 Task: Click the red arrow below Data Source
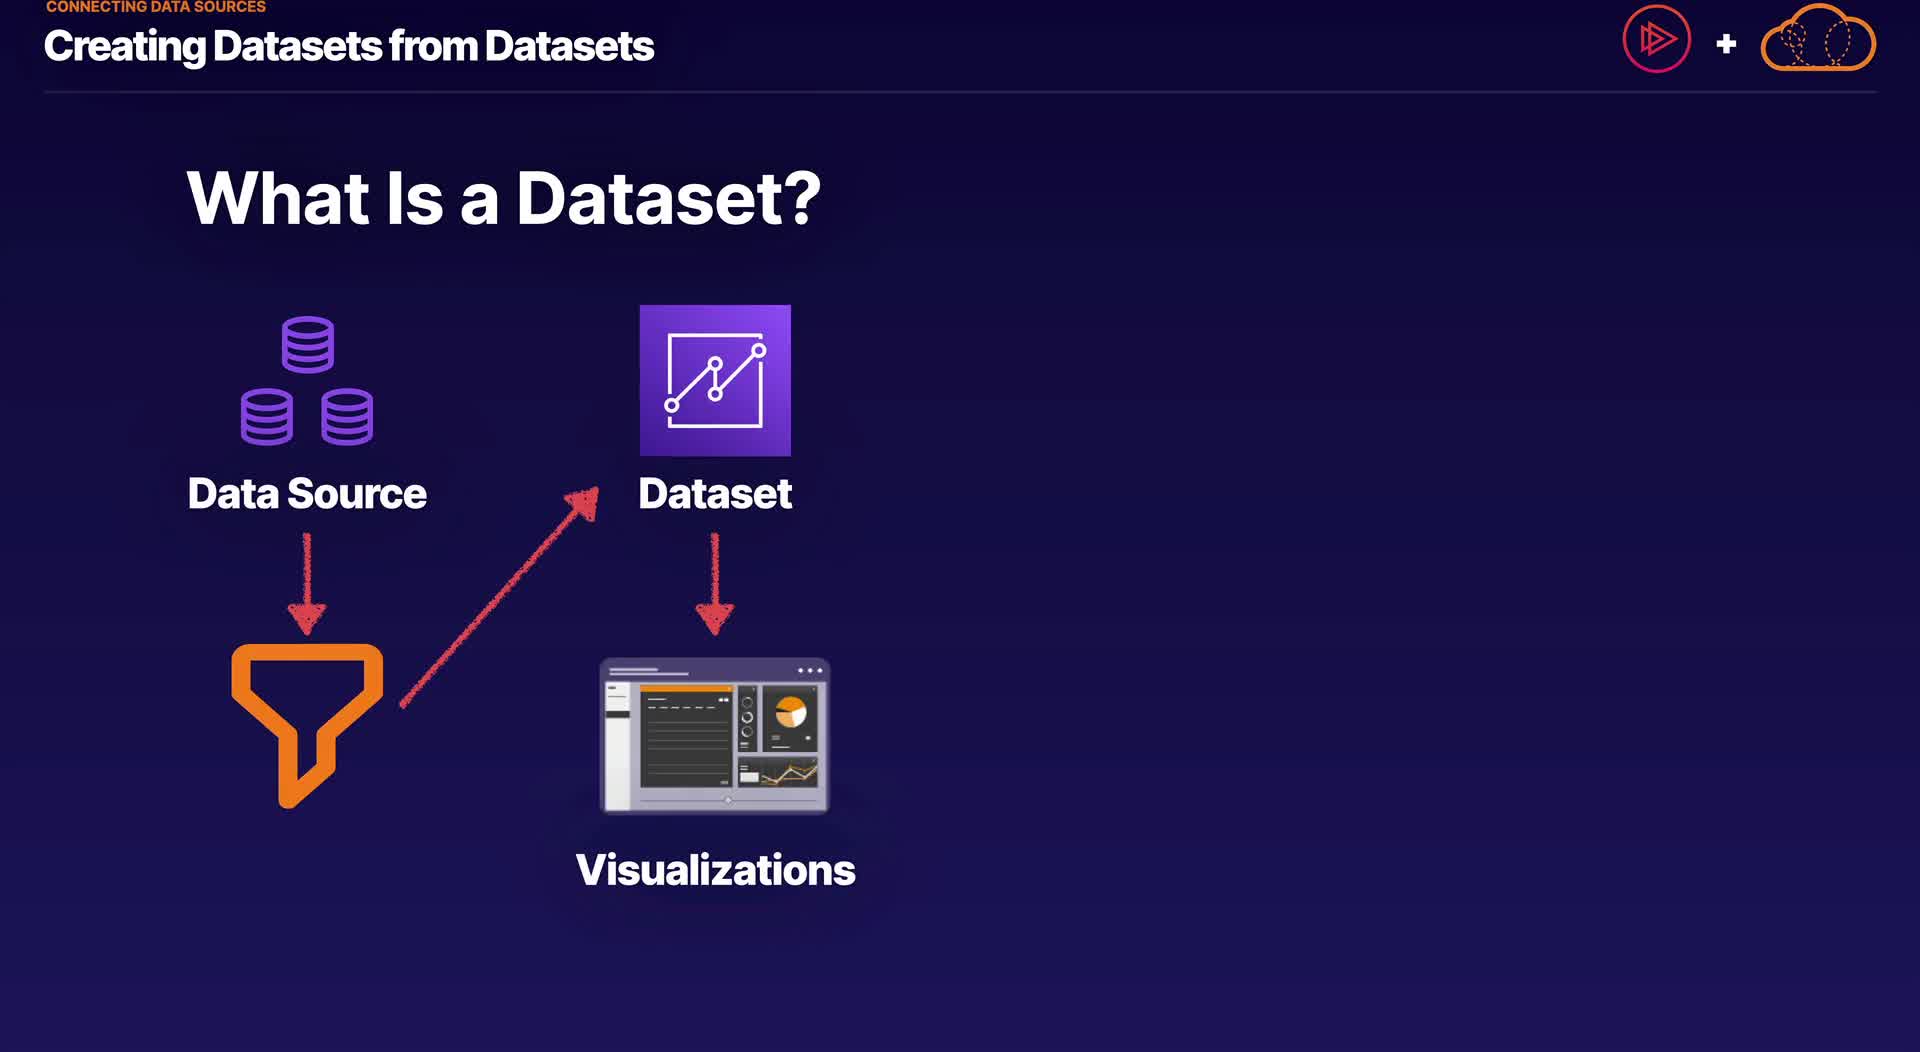click(x=307, y=583)
